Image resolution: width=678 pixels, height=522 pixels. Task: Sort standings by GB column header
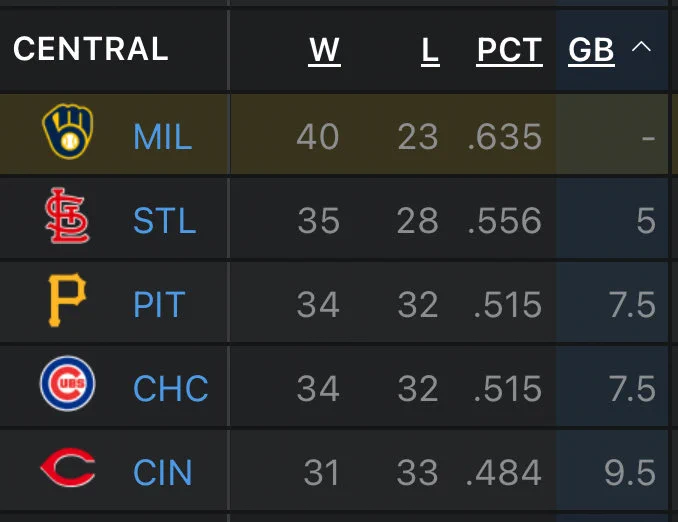(x=591, y=50)
